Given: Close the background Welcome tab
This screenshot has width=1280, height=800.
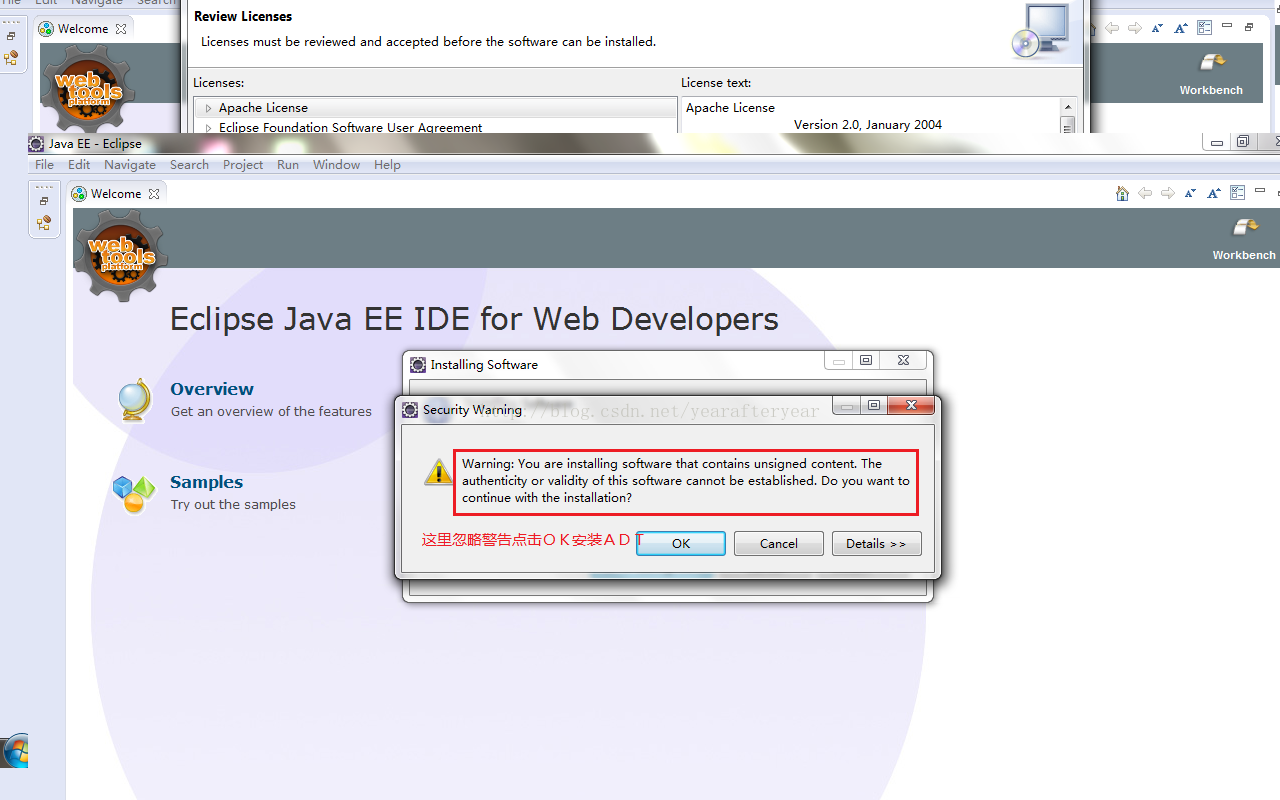Looking at the screenshot, I should point(121,29).
